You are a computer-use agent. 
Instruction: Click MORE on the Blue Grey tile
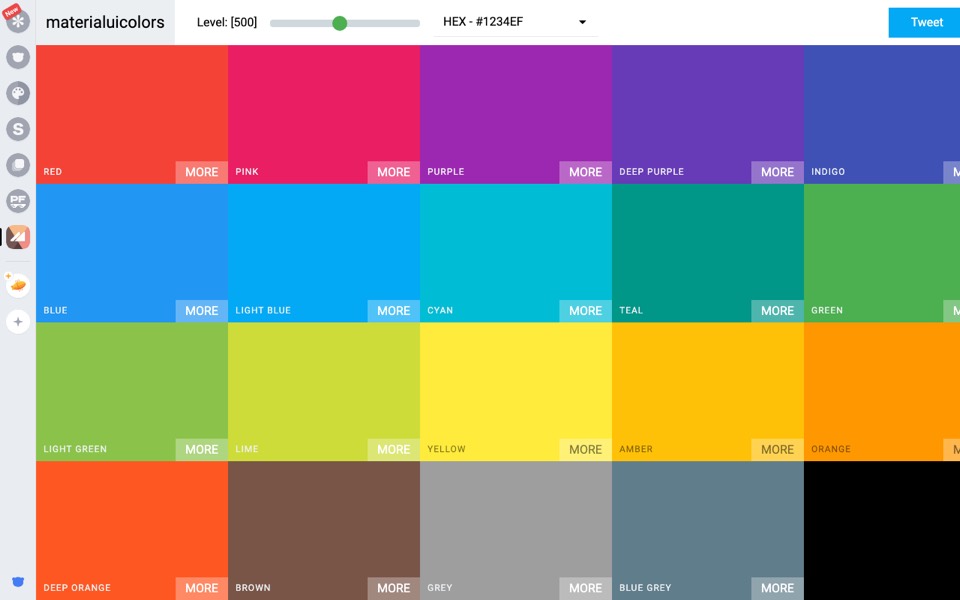tap(778, 588)
